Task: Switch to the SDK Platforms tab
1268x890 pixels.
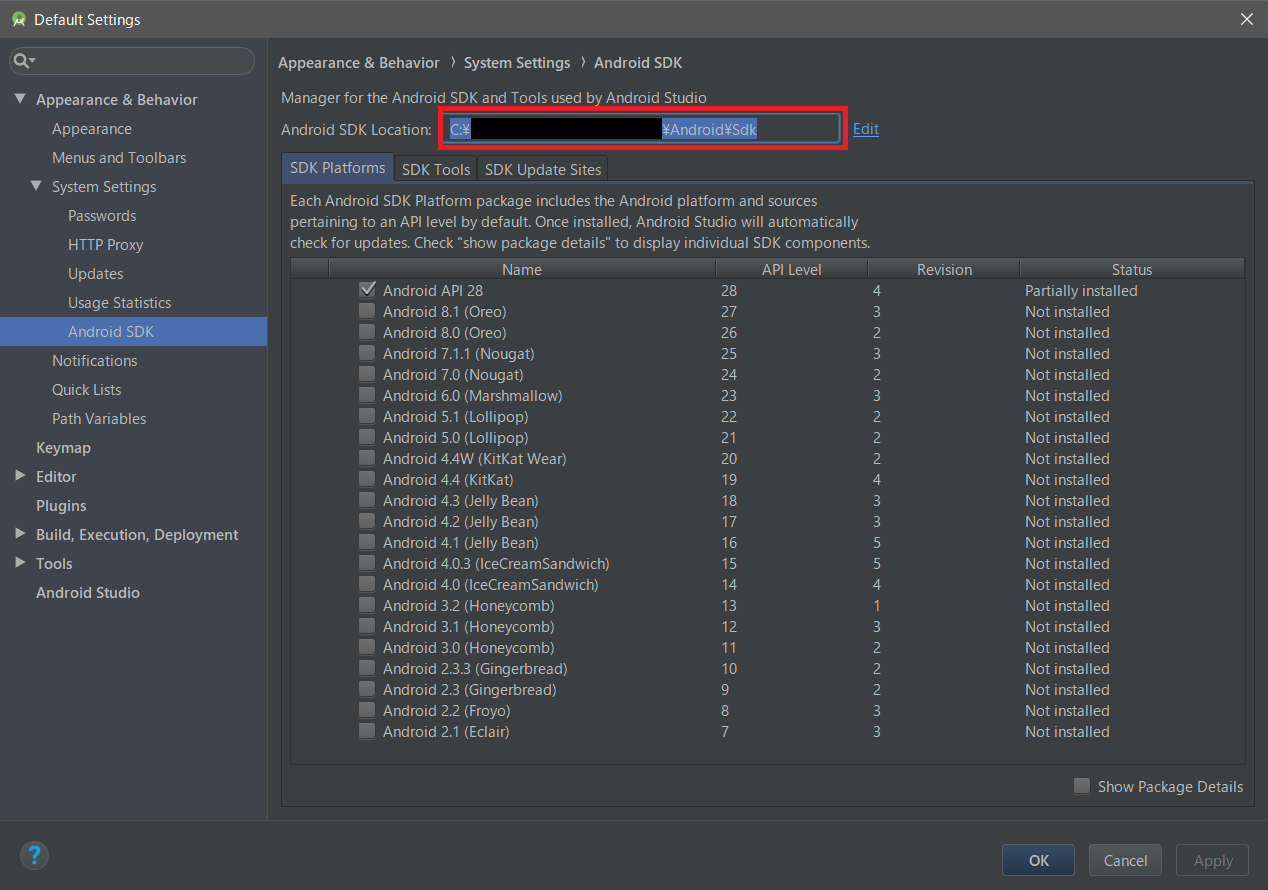Action: 338,168
